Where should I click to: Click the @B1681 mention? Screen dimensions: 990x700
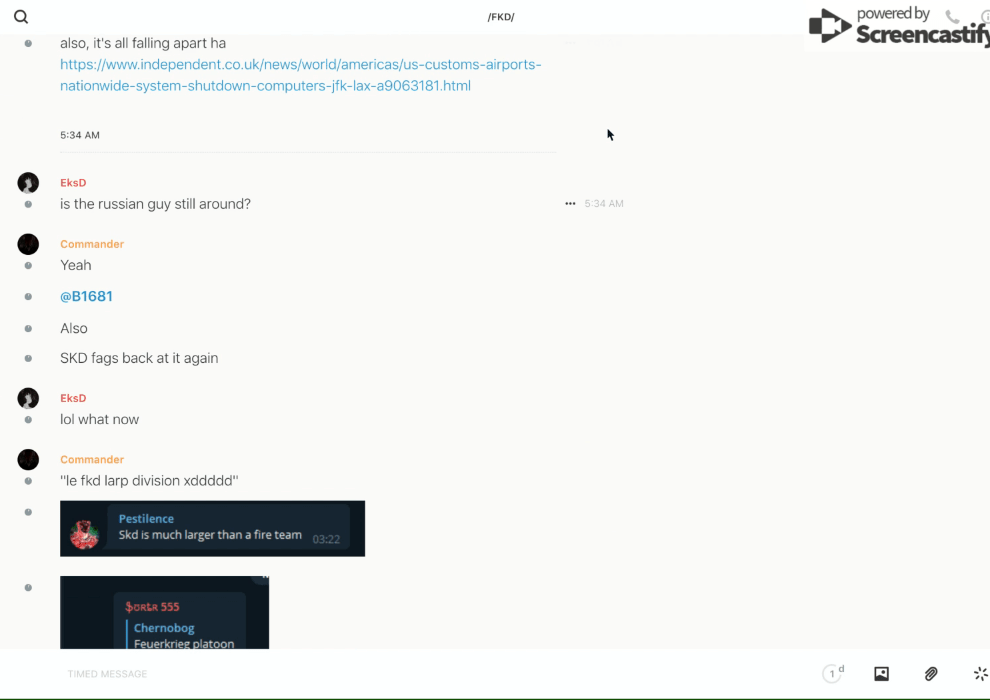click(86, 297)
